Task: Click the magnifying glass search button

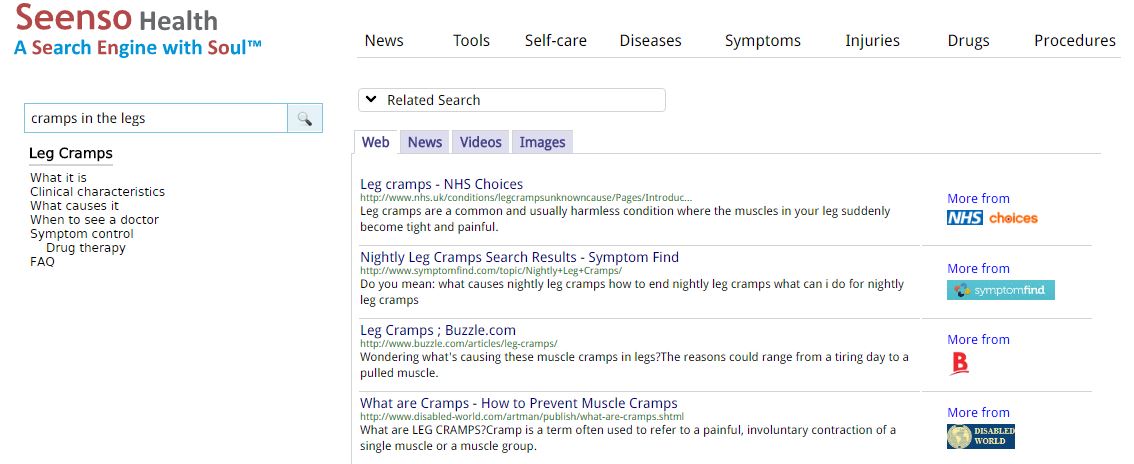Action: pos(305,119)
